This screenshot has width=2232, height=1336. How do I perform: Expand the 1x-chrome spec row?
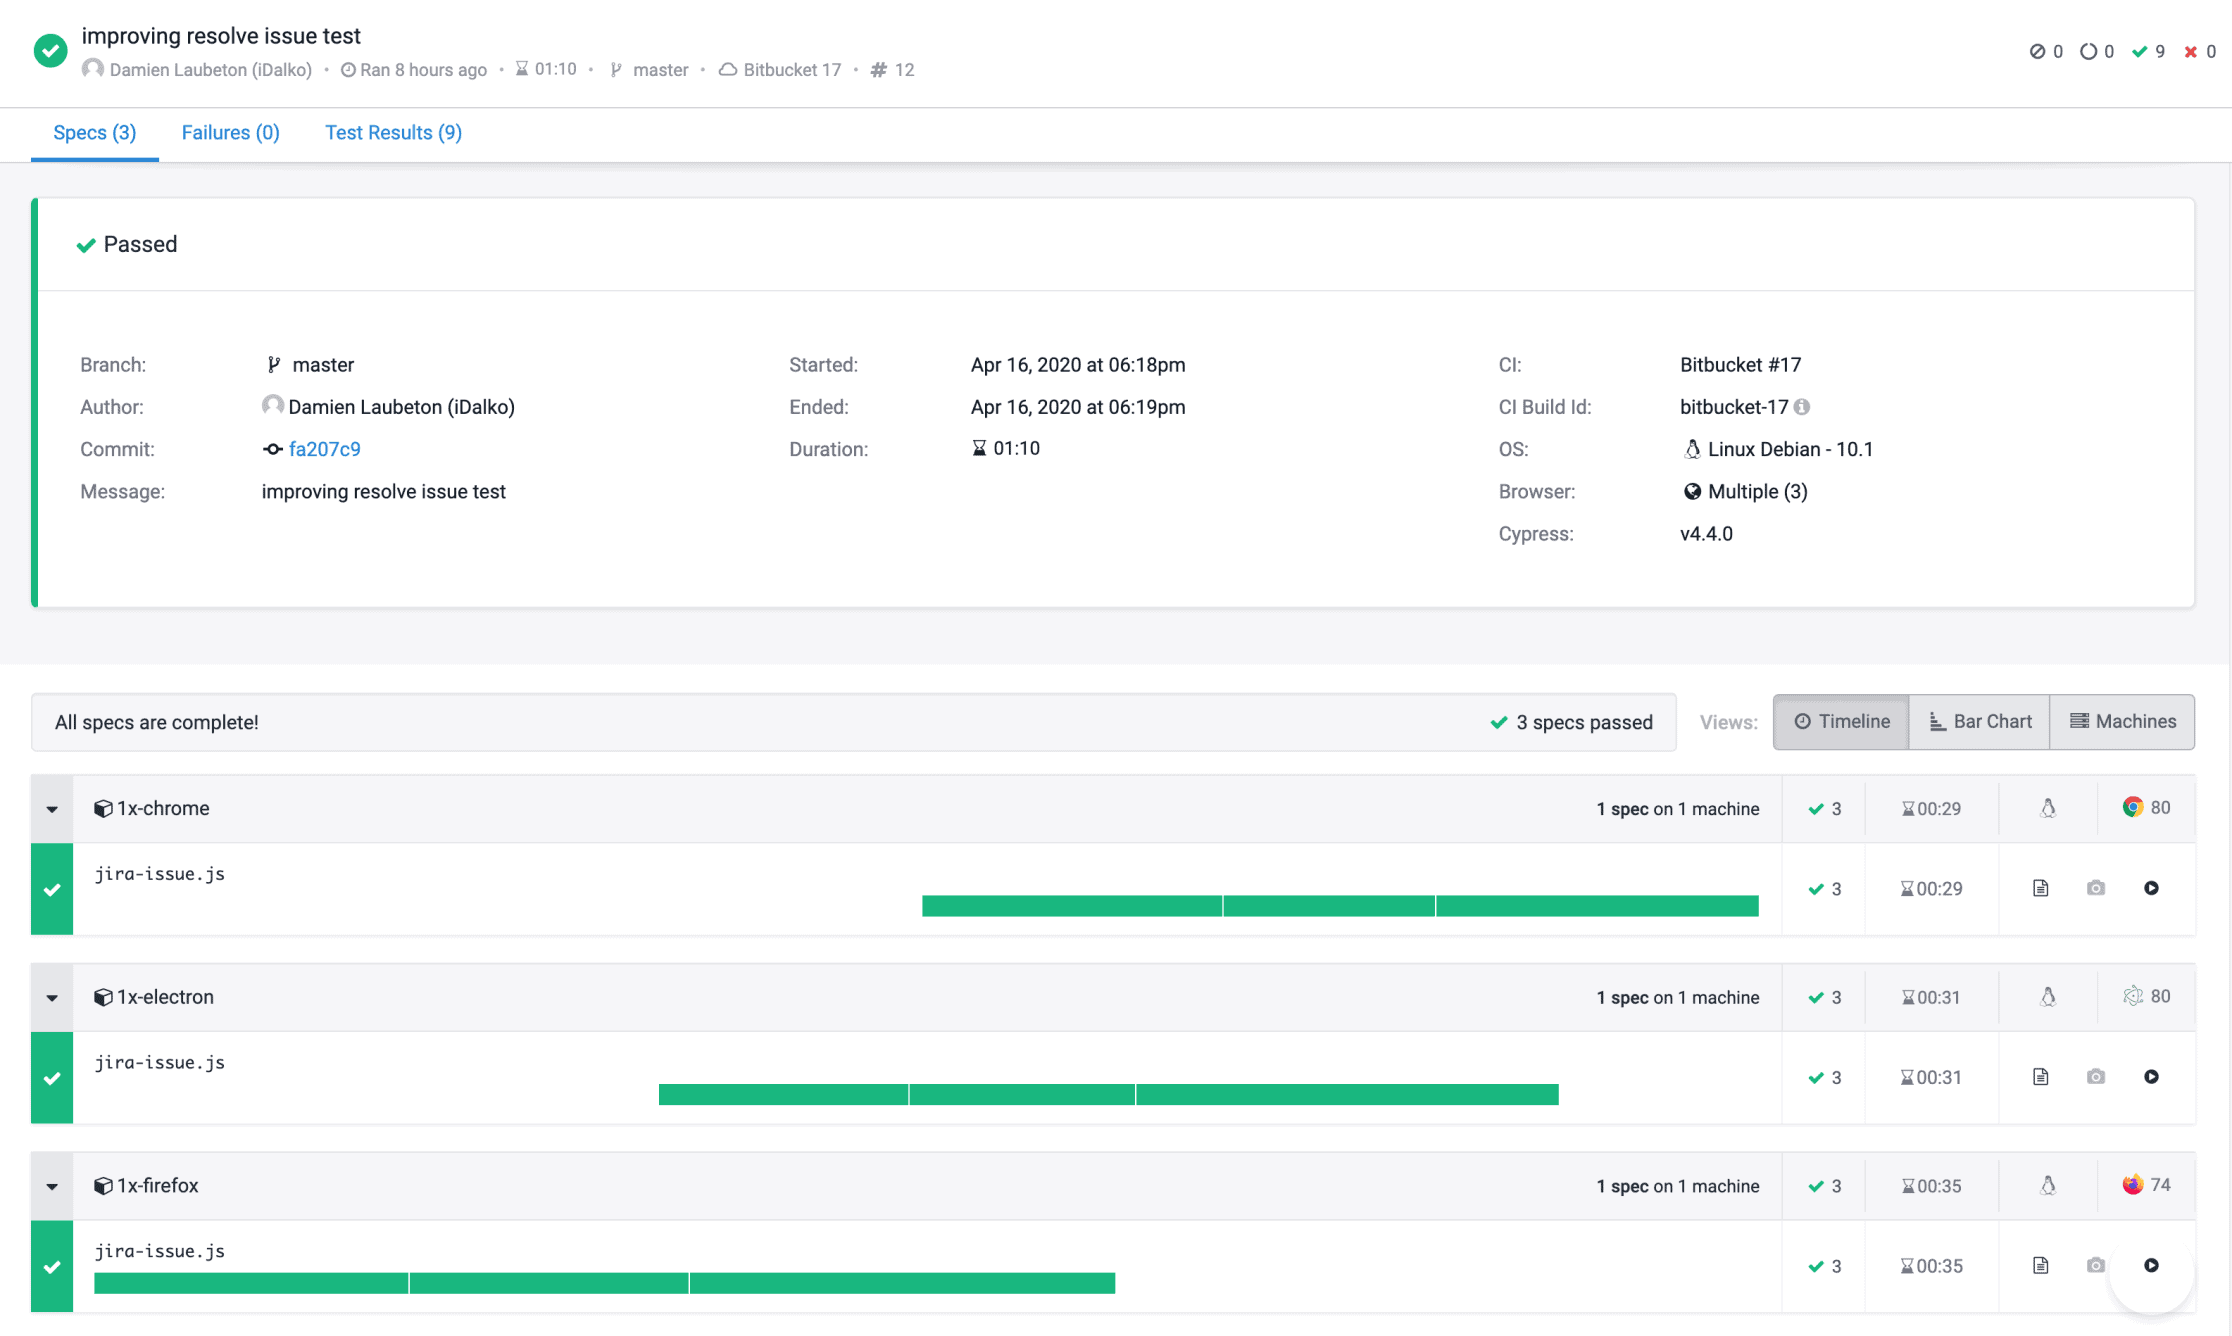(54, 806)
